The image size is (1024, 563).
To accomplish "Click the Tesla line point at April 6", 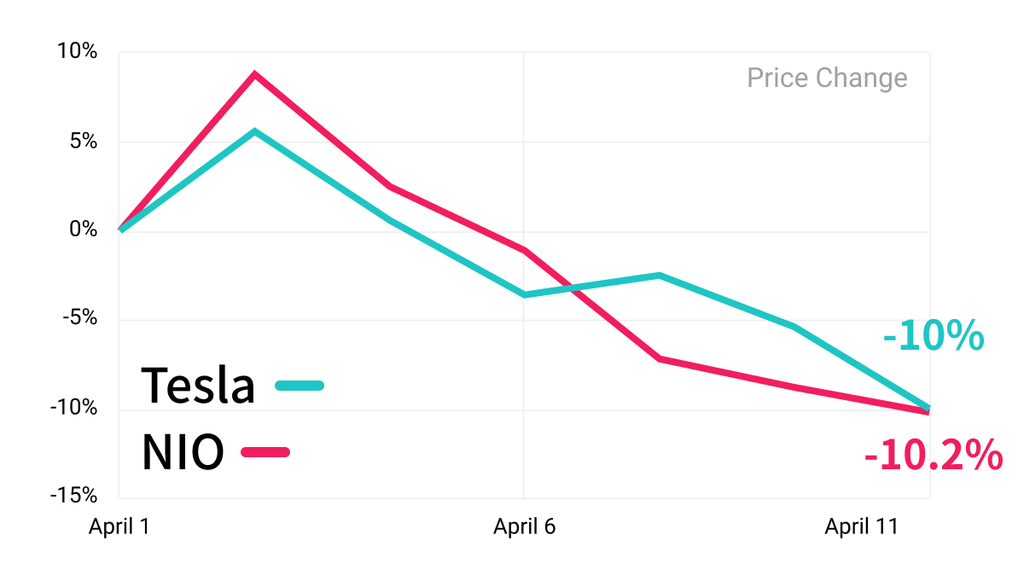I will (x=524, y=295).
